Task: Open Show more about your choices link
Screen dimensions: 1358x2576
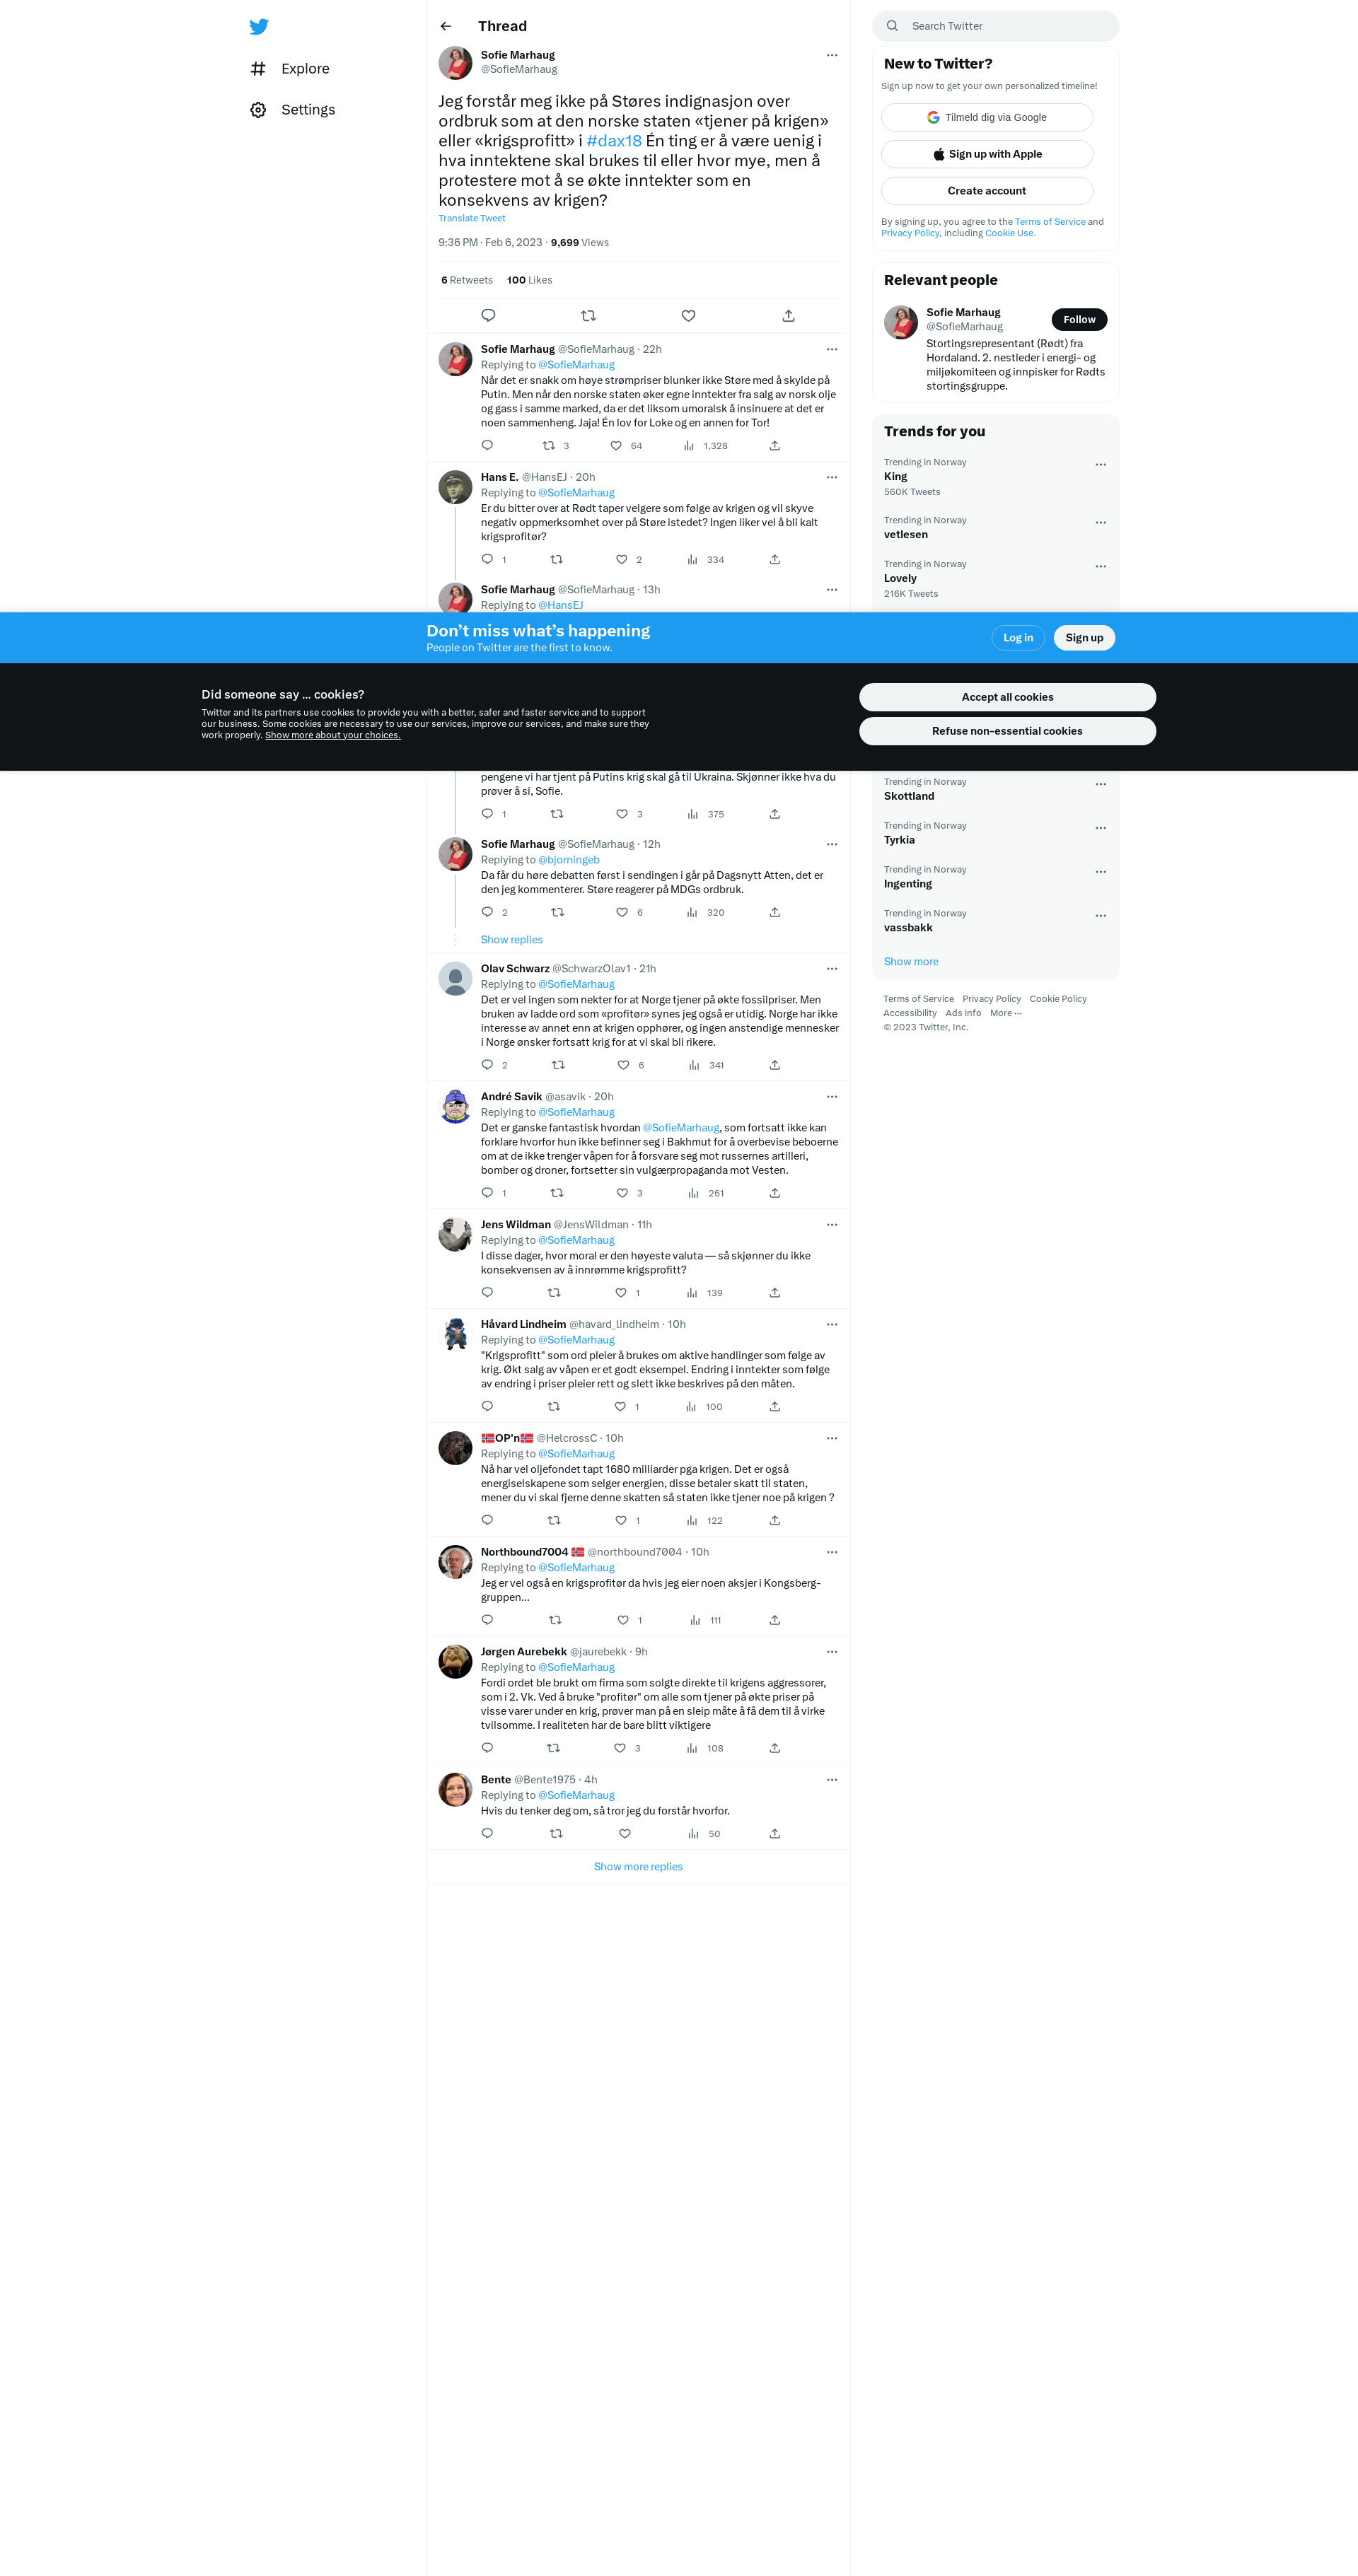Action: click(x=333, y=735)
